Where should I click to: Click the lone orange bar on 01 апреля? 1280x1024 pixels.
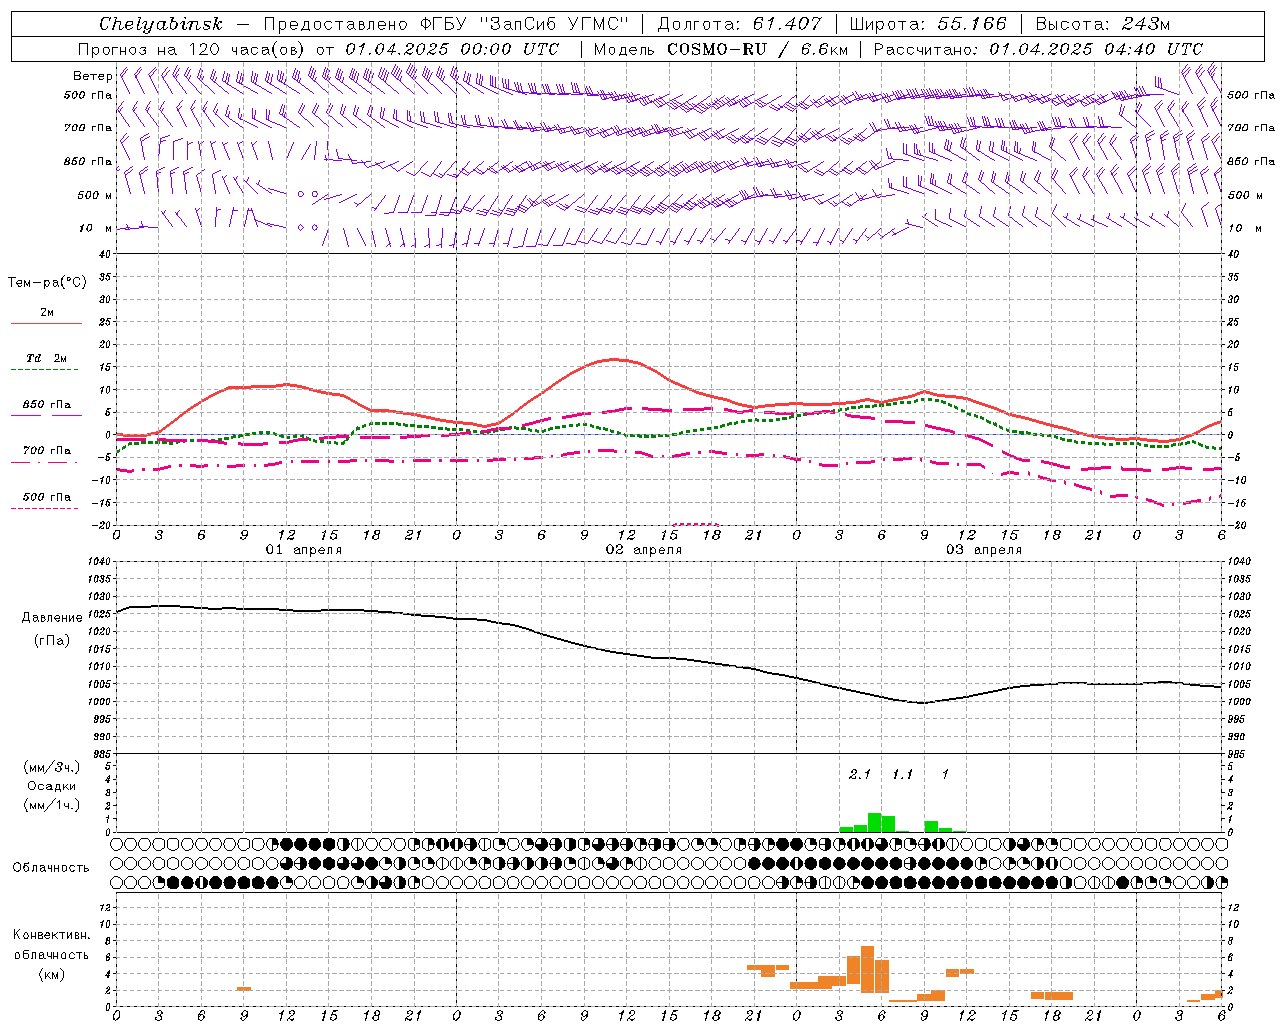244,989
